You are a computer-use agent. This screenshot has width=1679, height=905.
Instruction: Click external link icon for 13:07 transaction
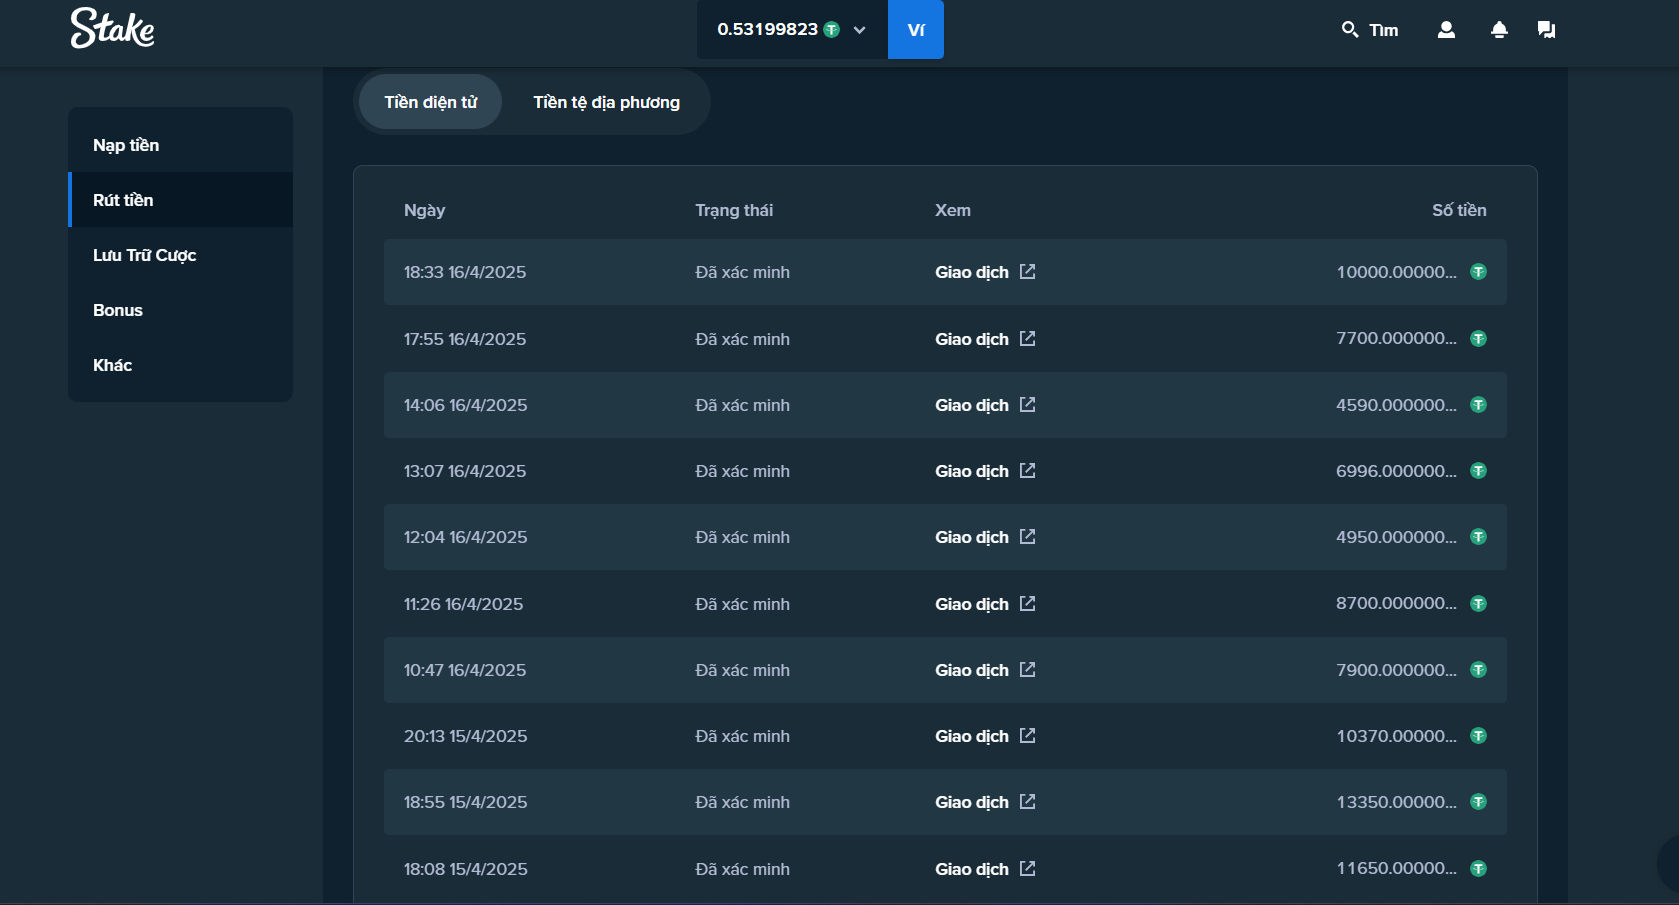[1027, 471]
